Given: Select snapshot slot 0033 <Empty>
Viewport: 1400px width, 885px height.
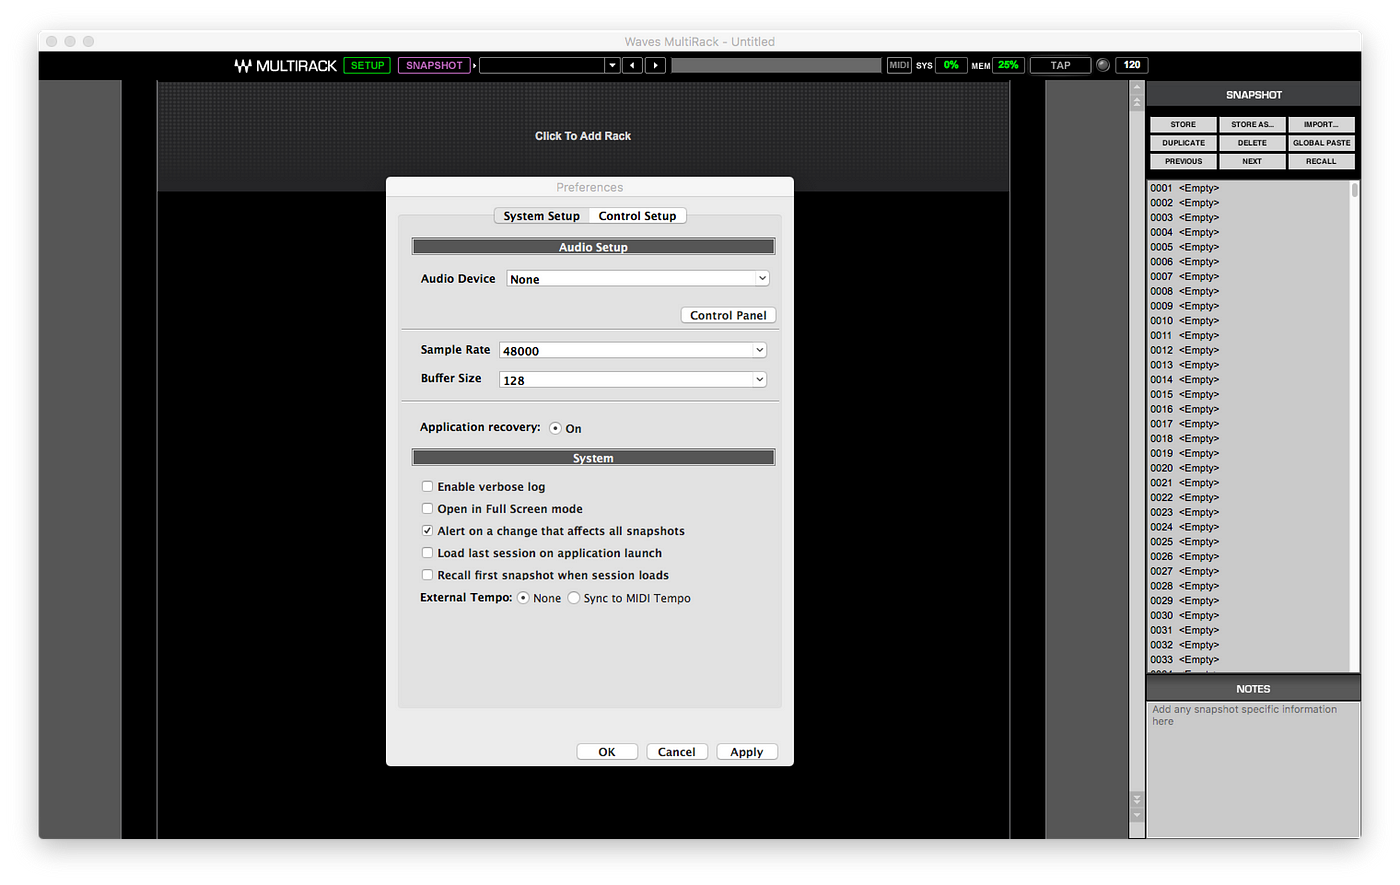Looking at the screenshot, I should click(x=1248, y=660).
